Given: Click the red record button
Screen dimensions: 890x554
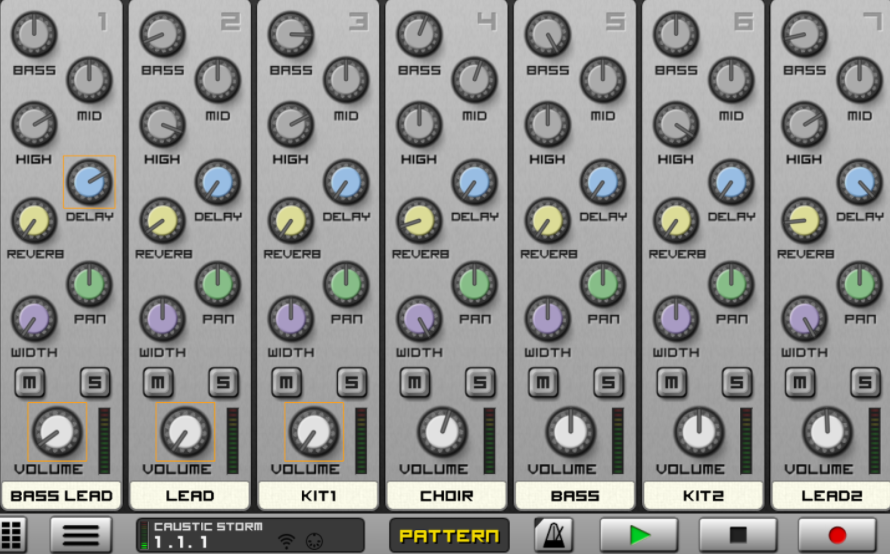Looking at the screenshot, I should pyautogui.click(x=837, y=535).
